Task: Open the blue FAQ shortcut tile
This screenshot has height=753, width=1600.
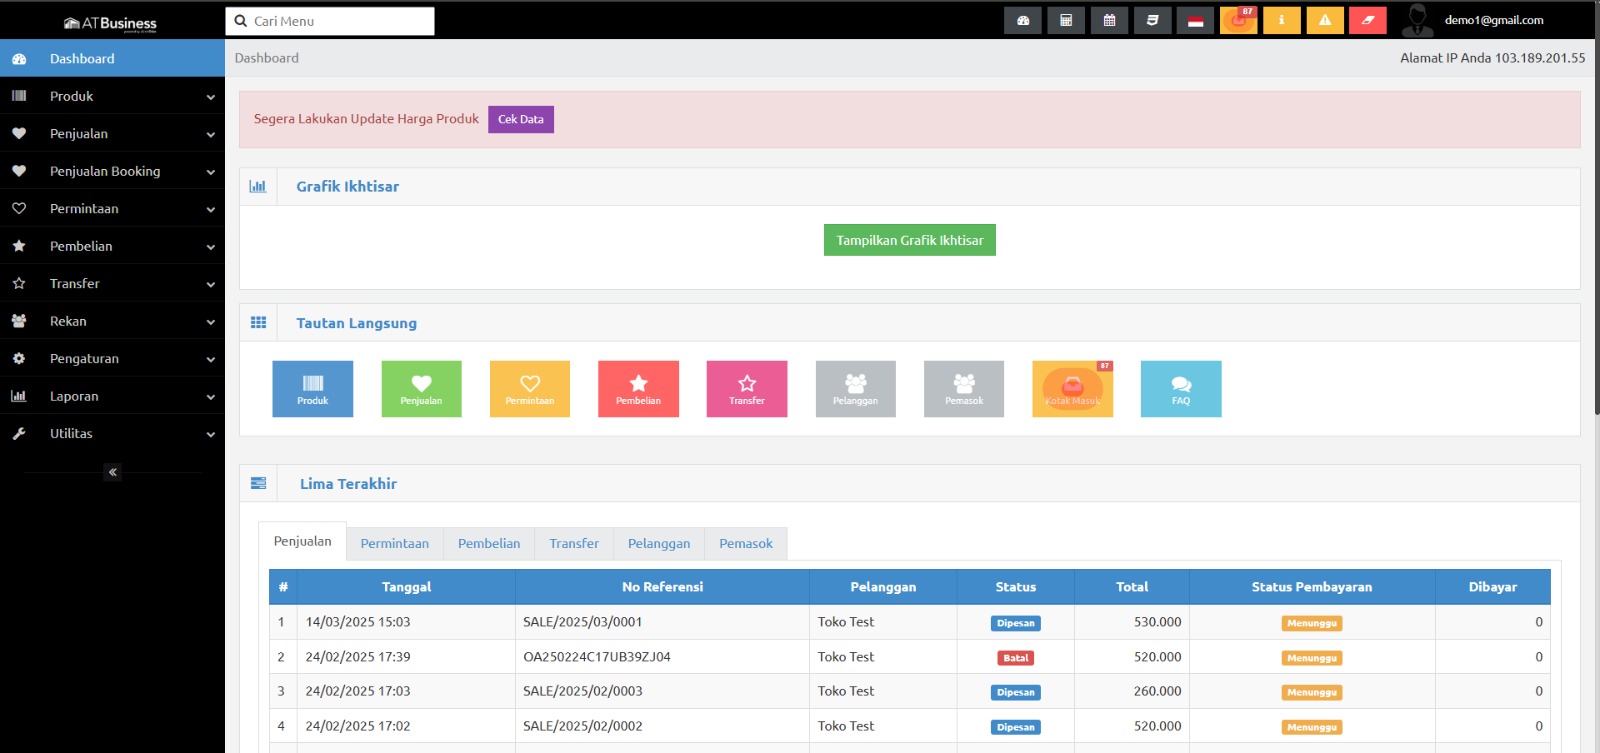Action: coord(1181,389)
